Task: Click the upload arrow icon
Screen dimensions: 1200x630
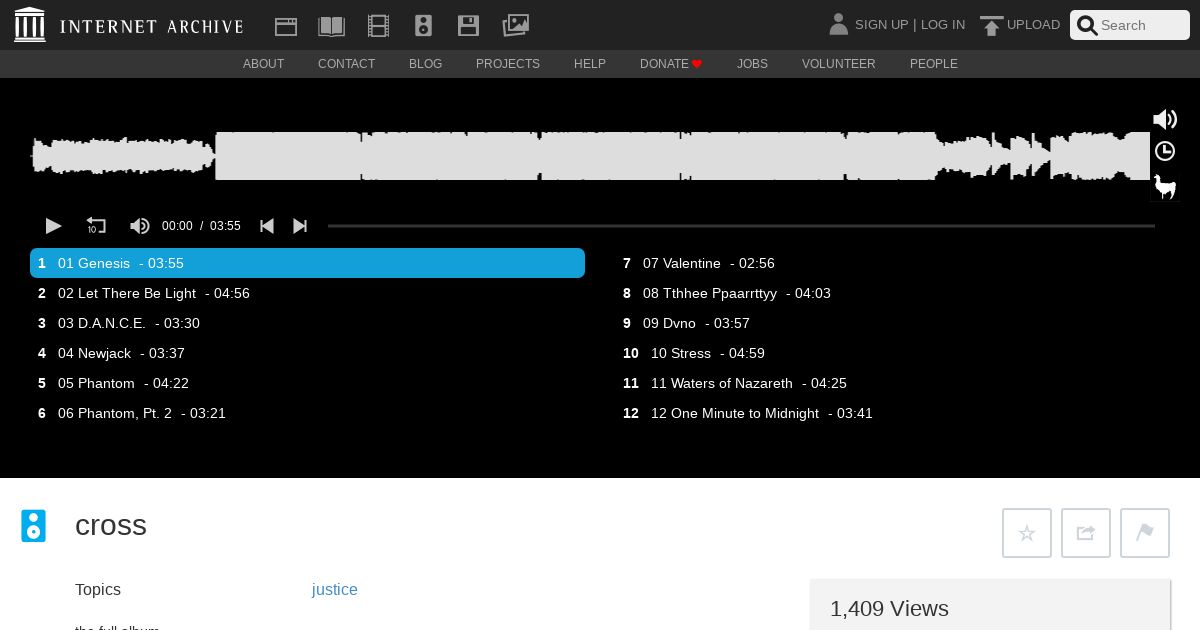Action: 991,26
